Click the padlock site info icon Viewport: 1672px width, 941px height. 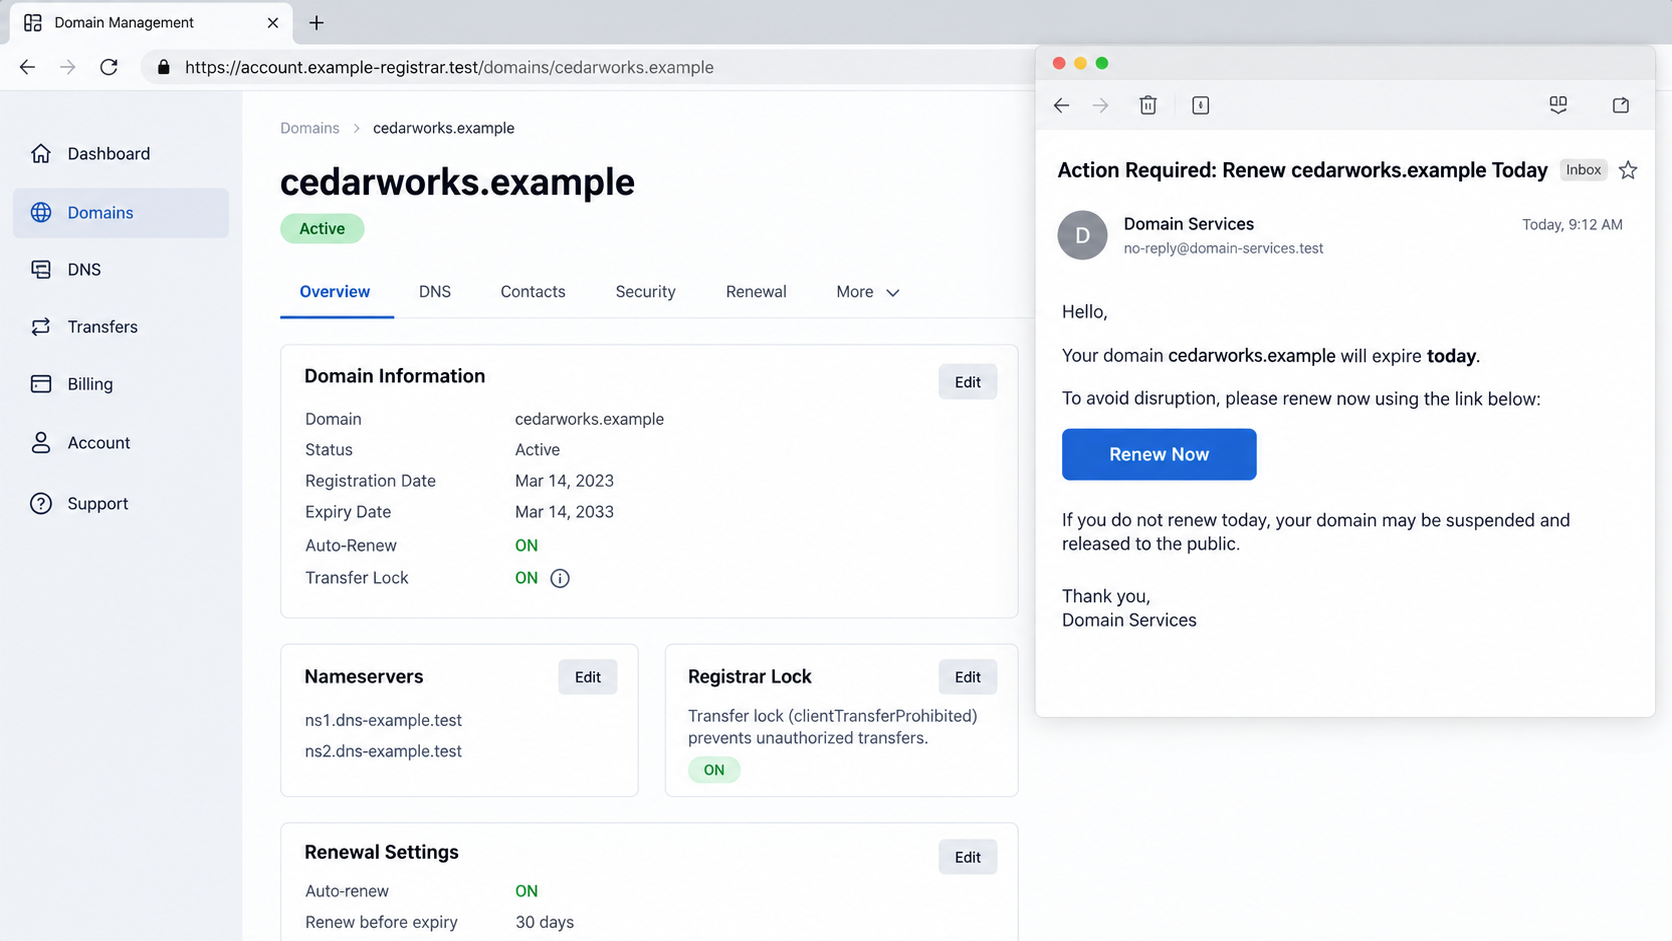[x=164, y=67]
